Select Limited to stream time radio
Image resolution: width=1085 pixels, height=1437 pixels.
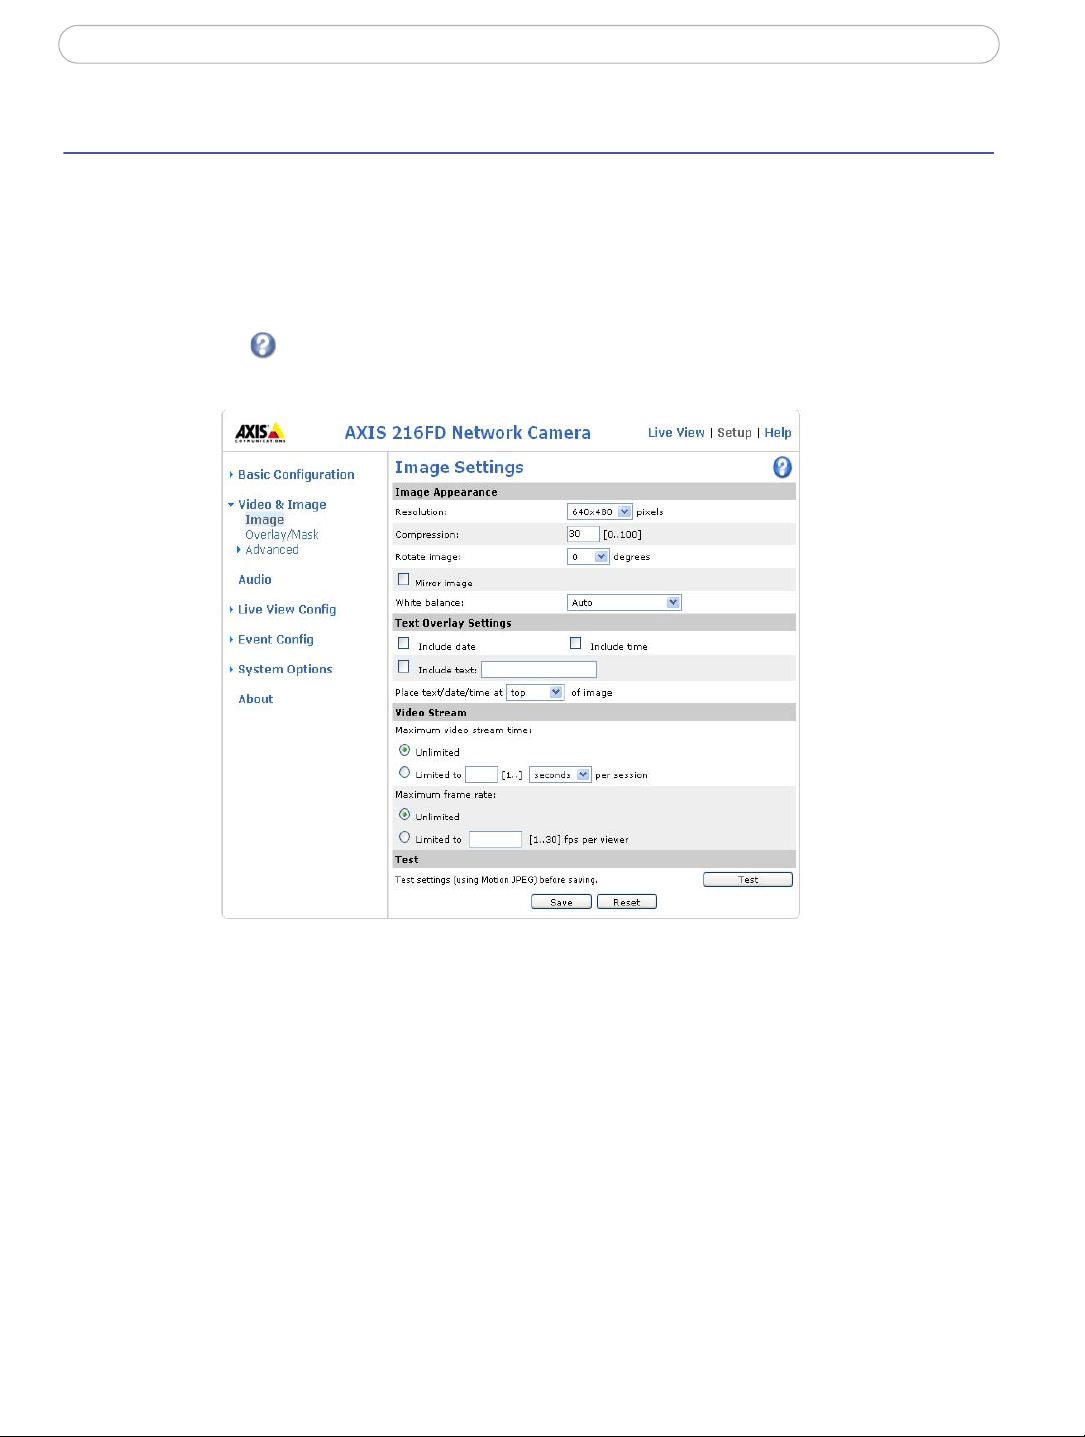coord(404,773)
